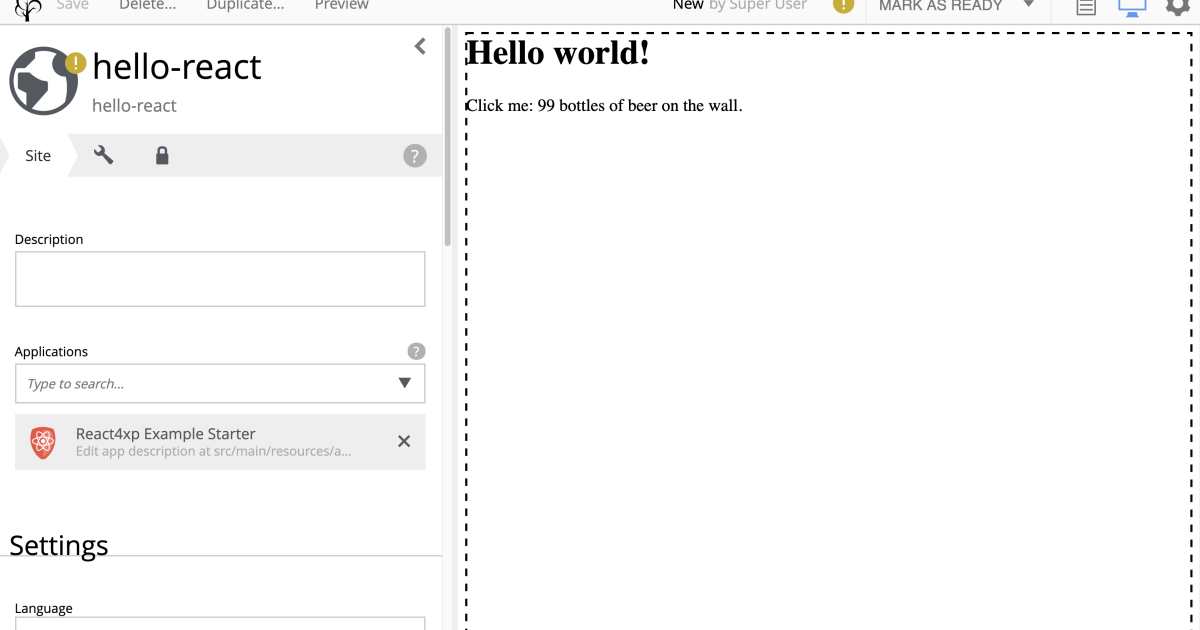Open the details panel list icon

coord(1085,7)
